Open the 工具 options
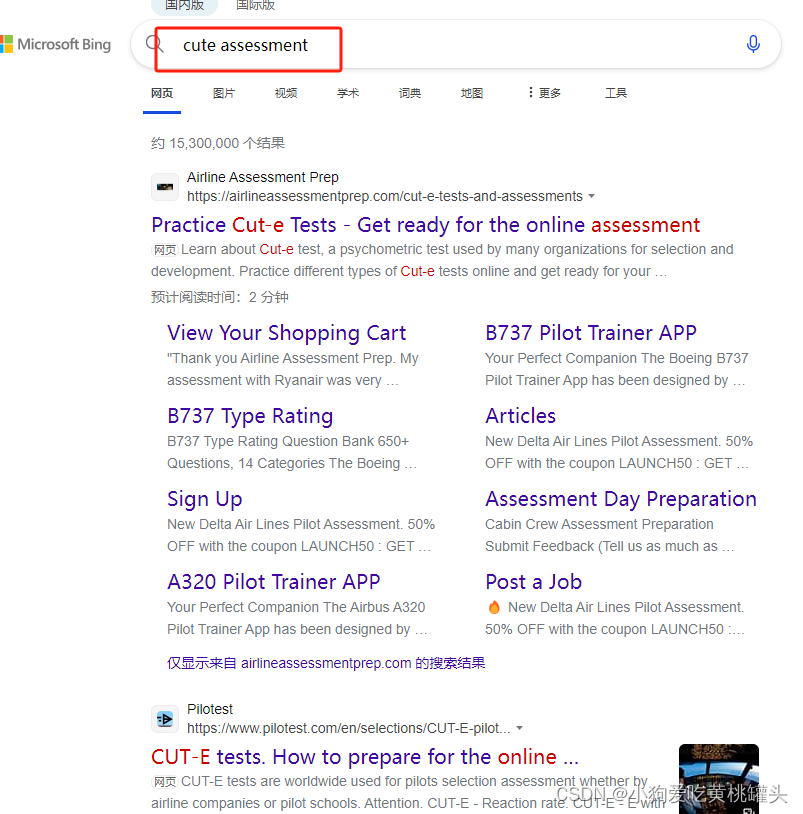The image size is (803, 814). point(616,93)
